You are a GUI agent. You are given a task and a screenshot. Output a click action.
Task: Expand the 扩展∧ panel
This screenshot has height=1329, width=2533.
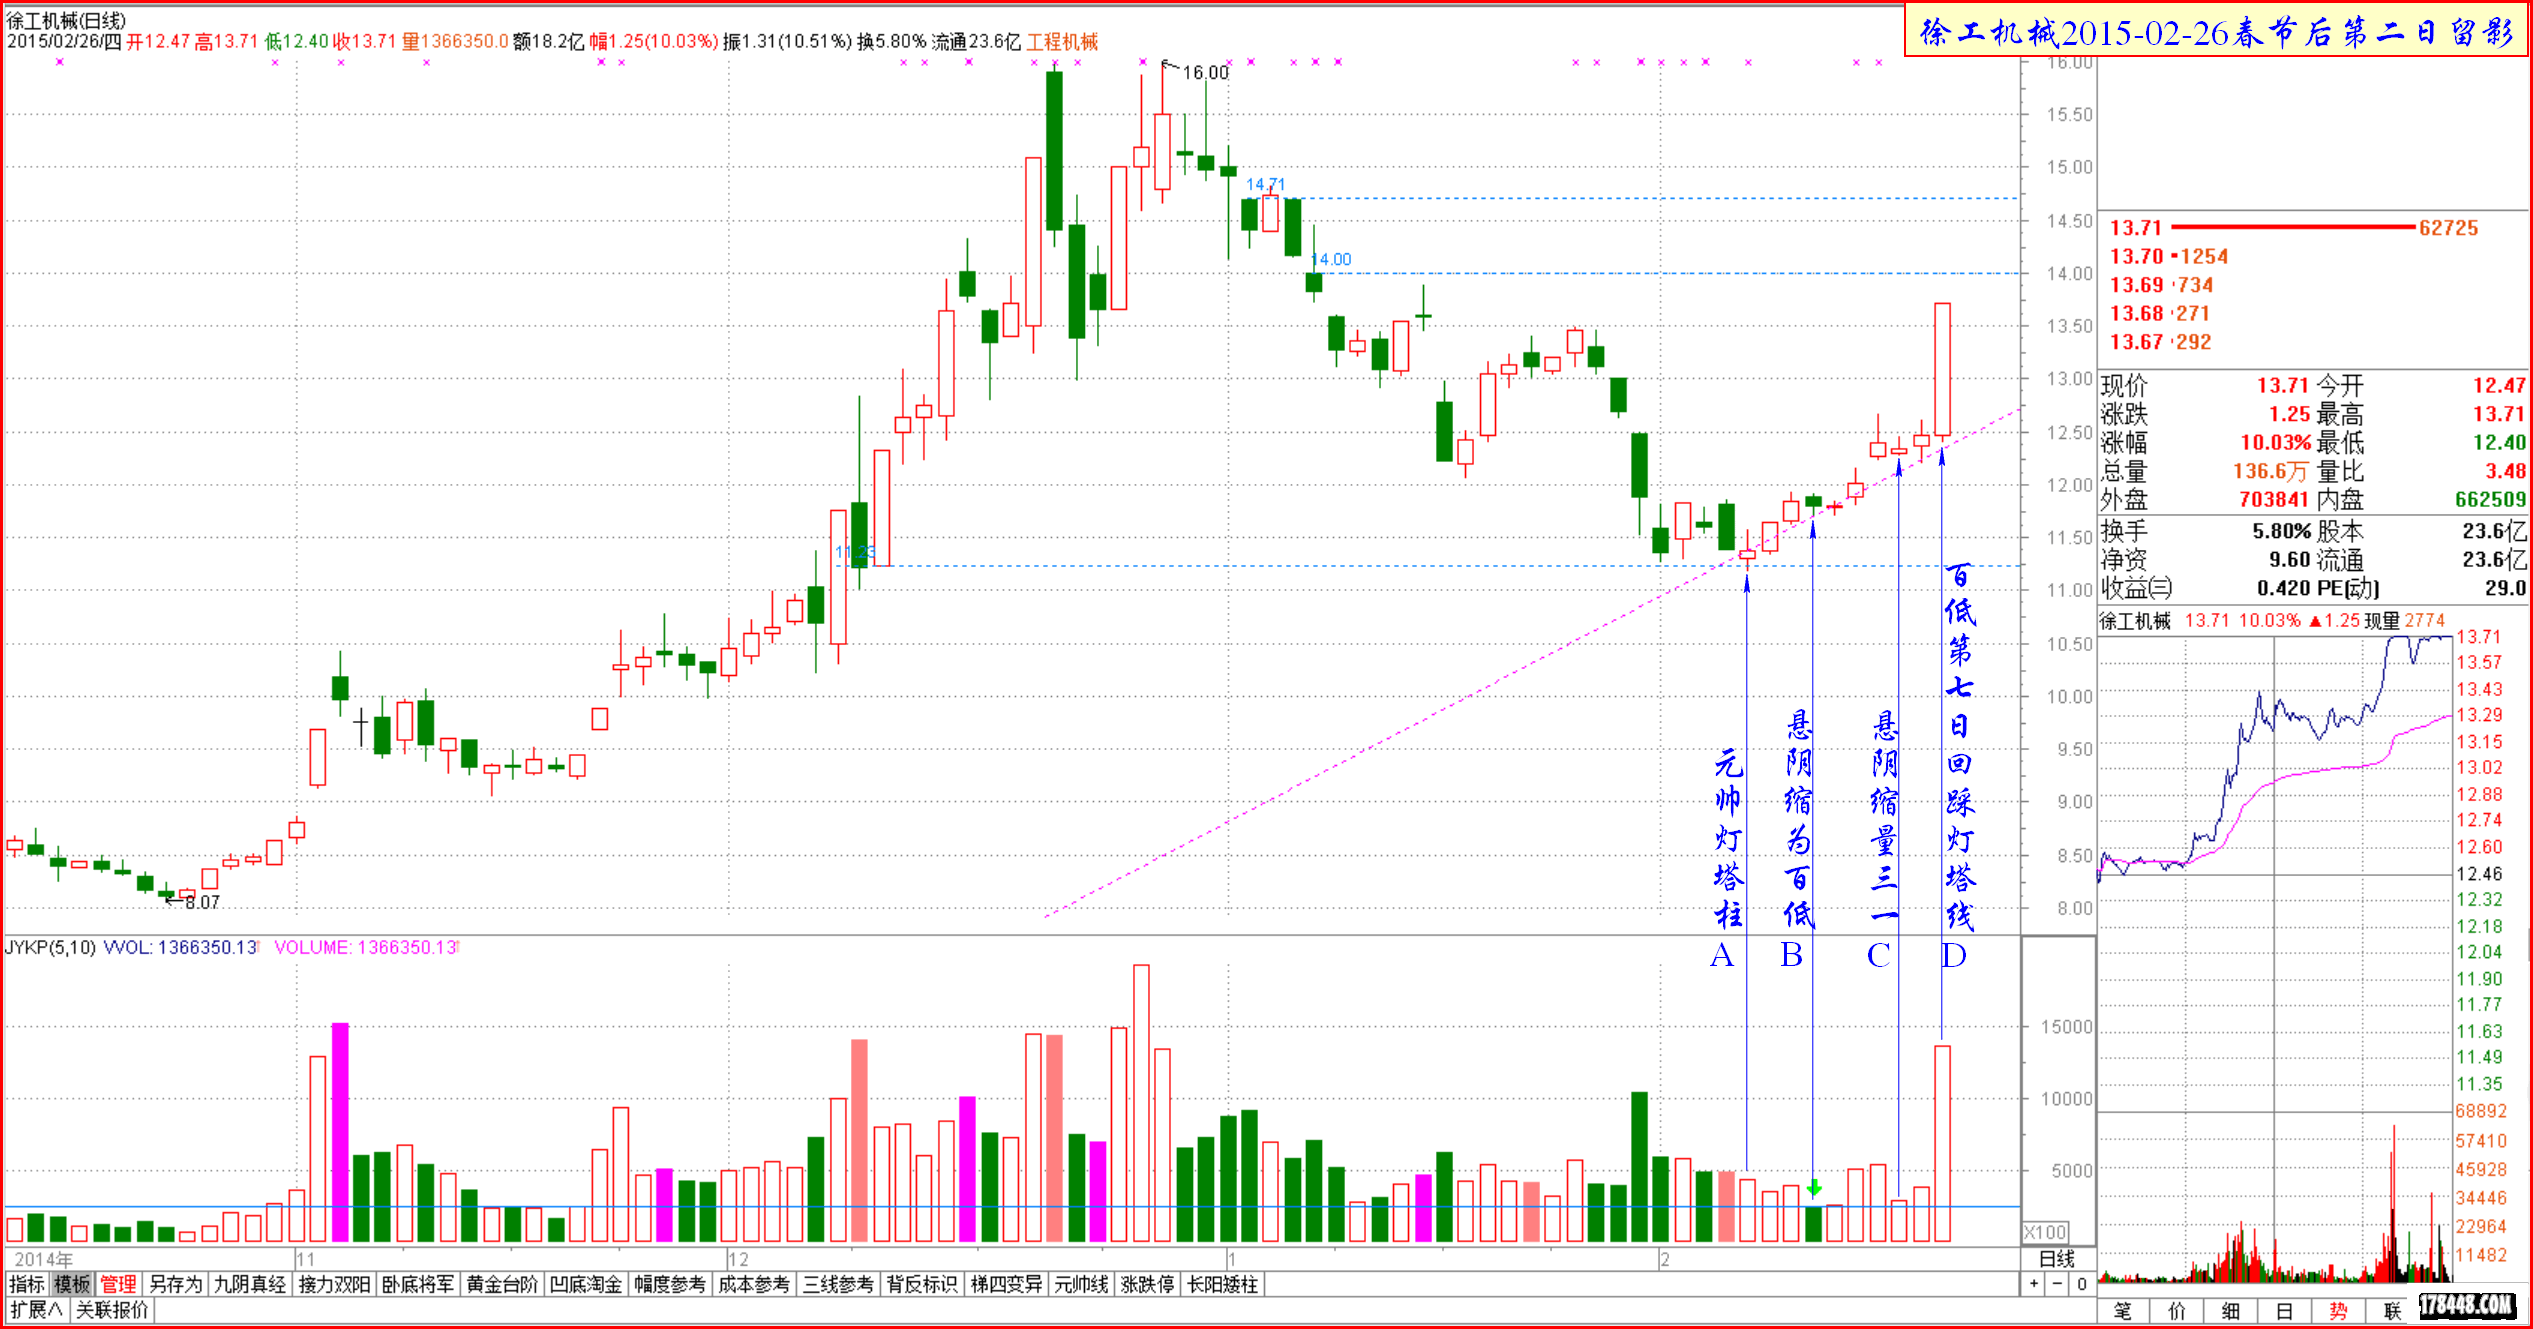click(x=36, y=1309)
